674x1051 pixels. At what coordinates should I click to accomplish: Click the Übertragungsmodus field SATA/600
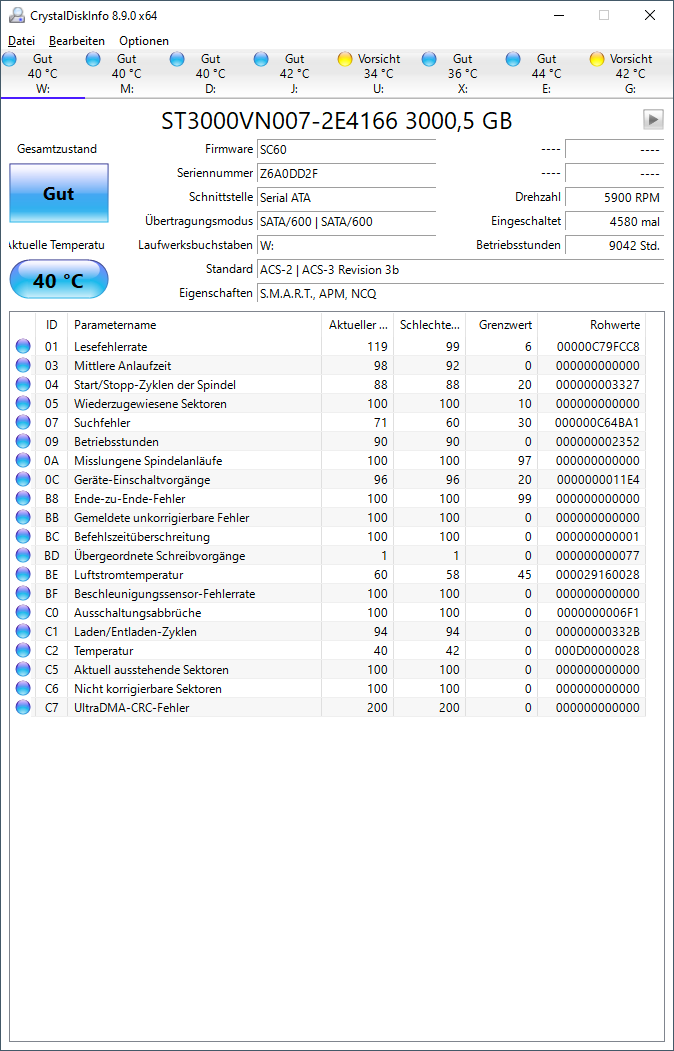tap(346, 222)
